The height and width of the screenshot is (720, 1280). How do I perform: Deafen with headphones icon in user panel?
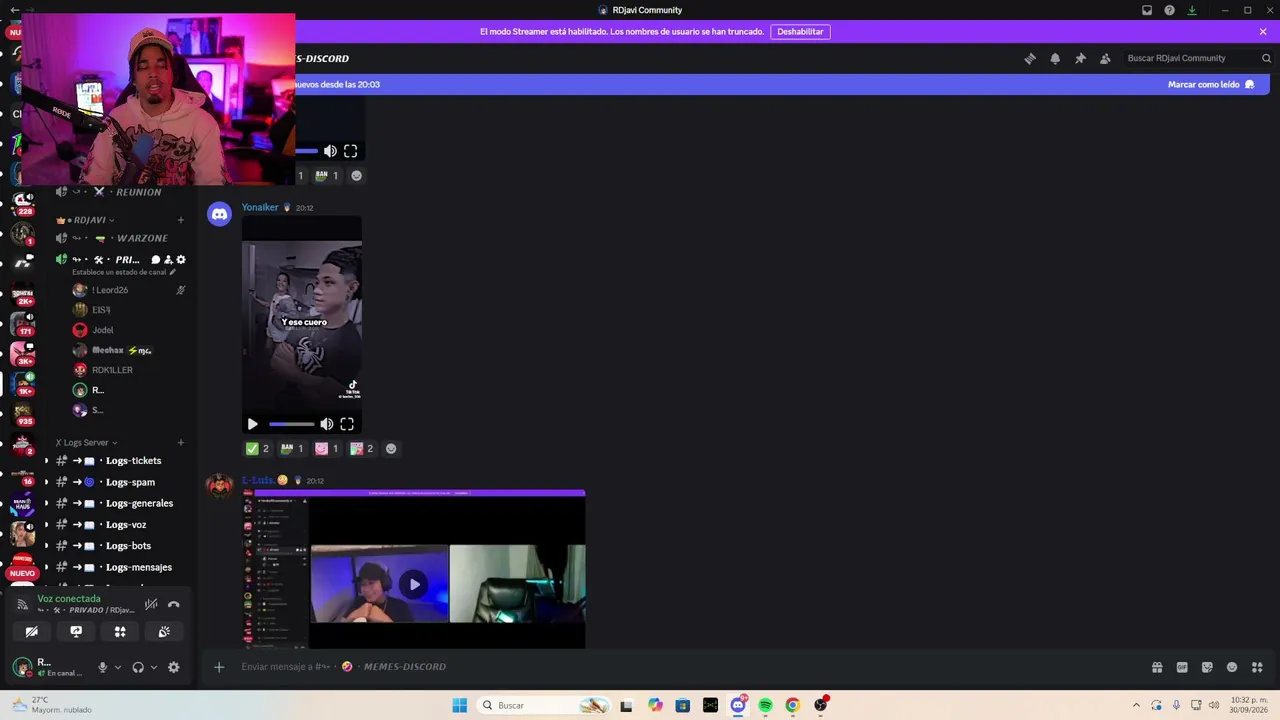coord(138,667)
